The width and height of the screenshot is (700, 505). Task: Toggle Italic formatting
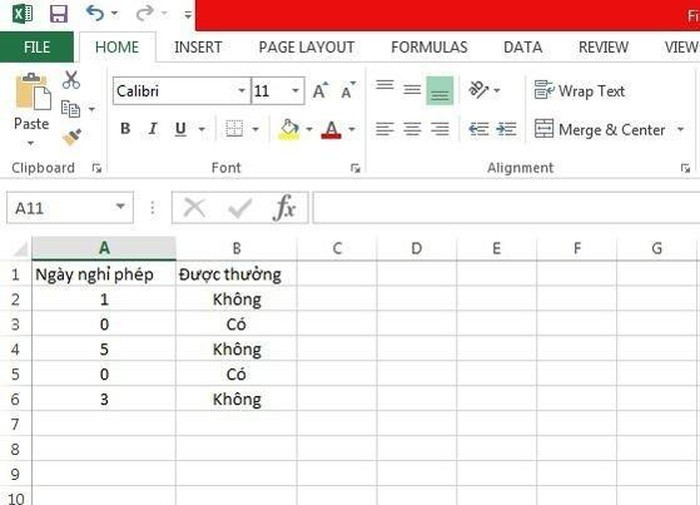coord(153,129)
